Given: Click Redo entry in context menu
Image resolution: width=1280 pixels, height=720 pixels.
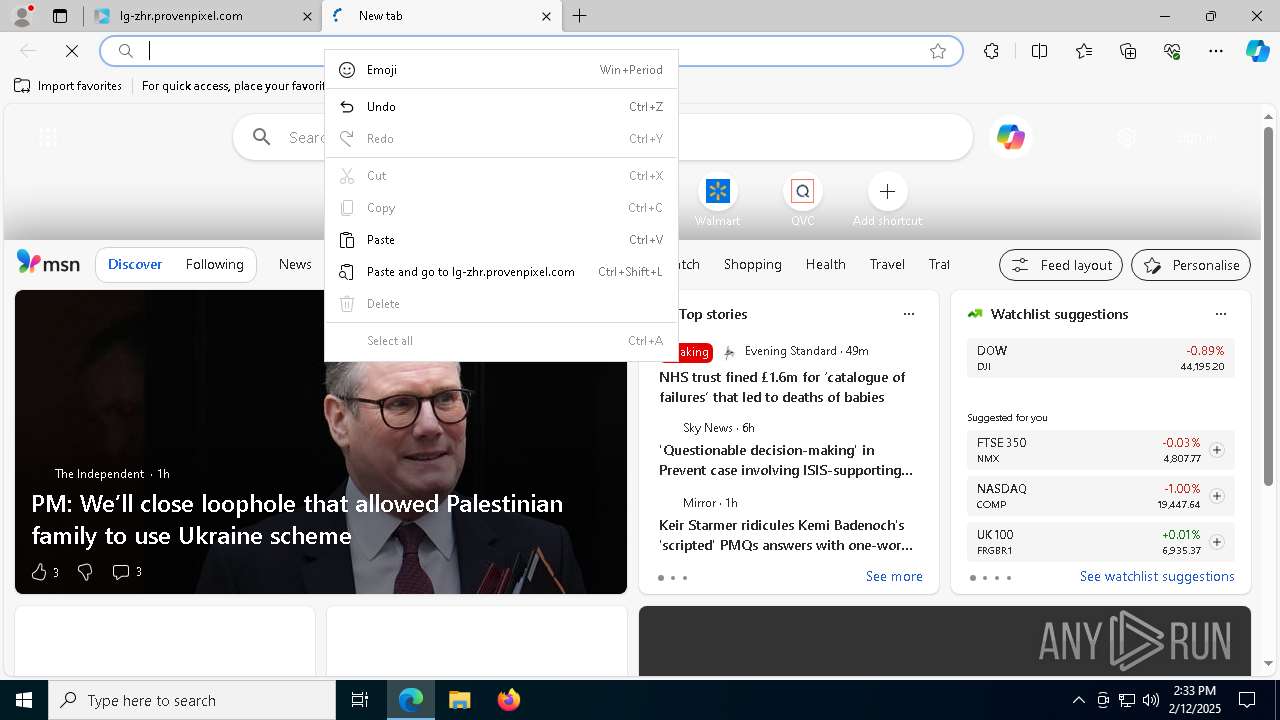Looking at the screenshot, I should pyautogui.click(x=501, y=139).
